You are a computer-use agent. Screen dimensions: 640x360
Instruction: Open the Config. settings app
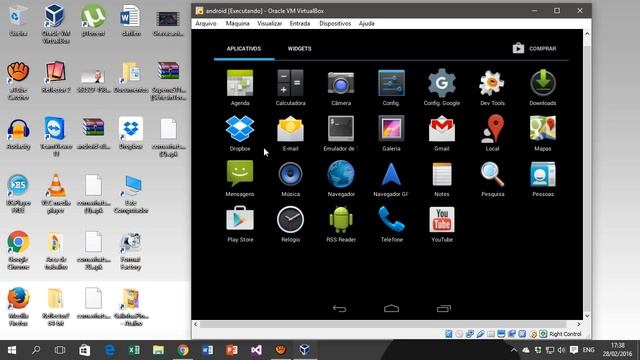(x=391, y=87)
